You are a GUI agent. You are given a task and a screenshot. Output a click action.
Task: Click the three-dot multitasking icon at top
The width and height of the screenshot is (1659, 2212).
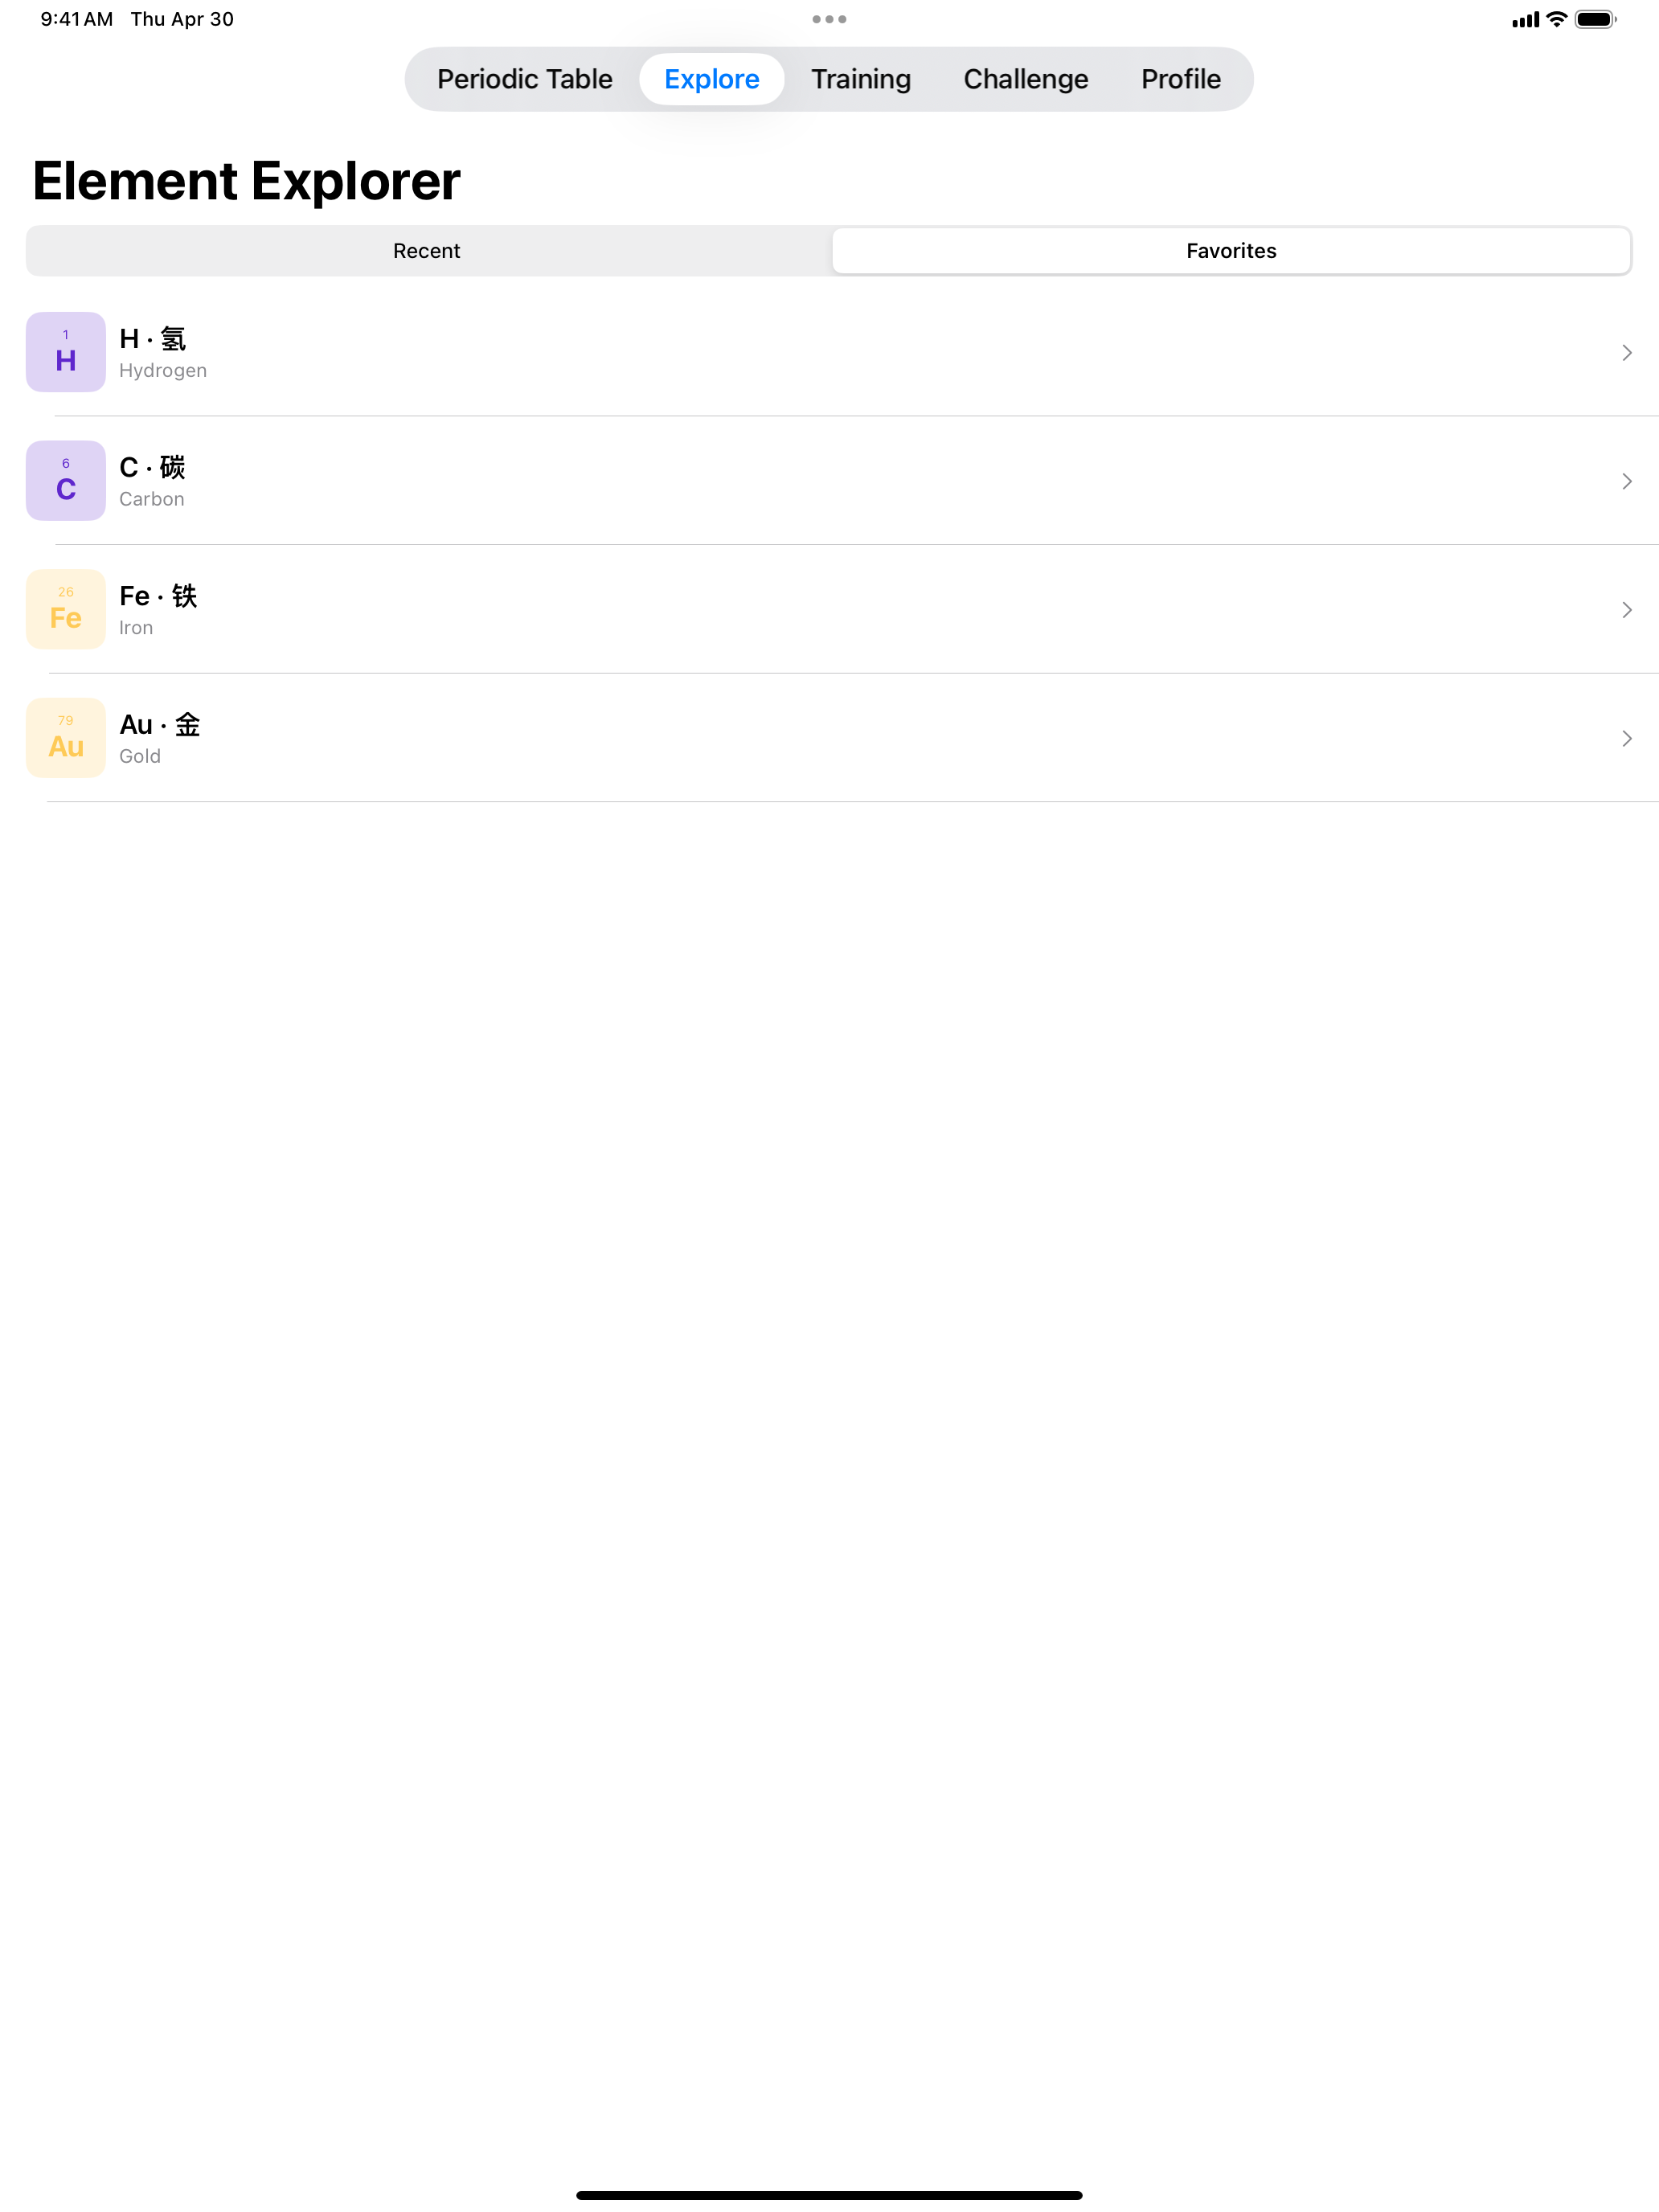coord(829,19)
